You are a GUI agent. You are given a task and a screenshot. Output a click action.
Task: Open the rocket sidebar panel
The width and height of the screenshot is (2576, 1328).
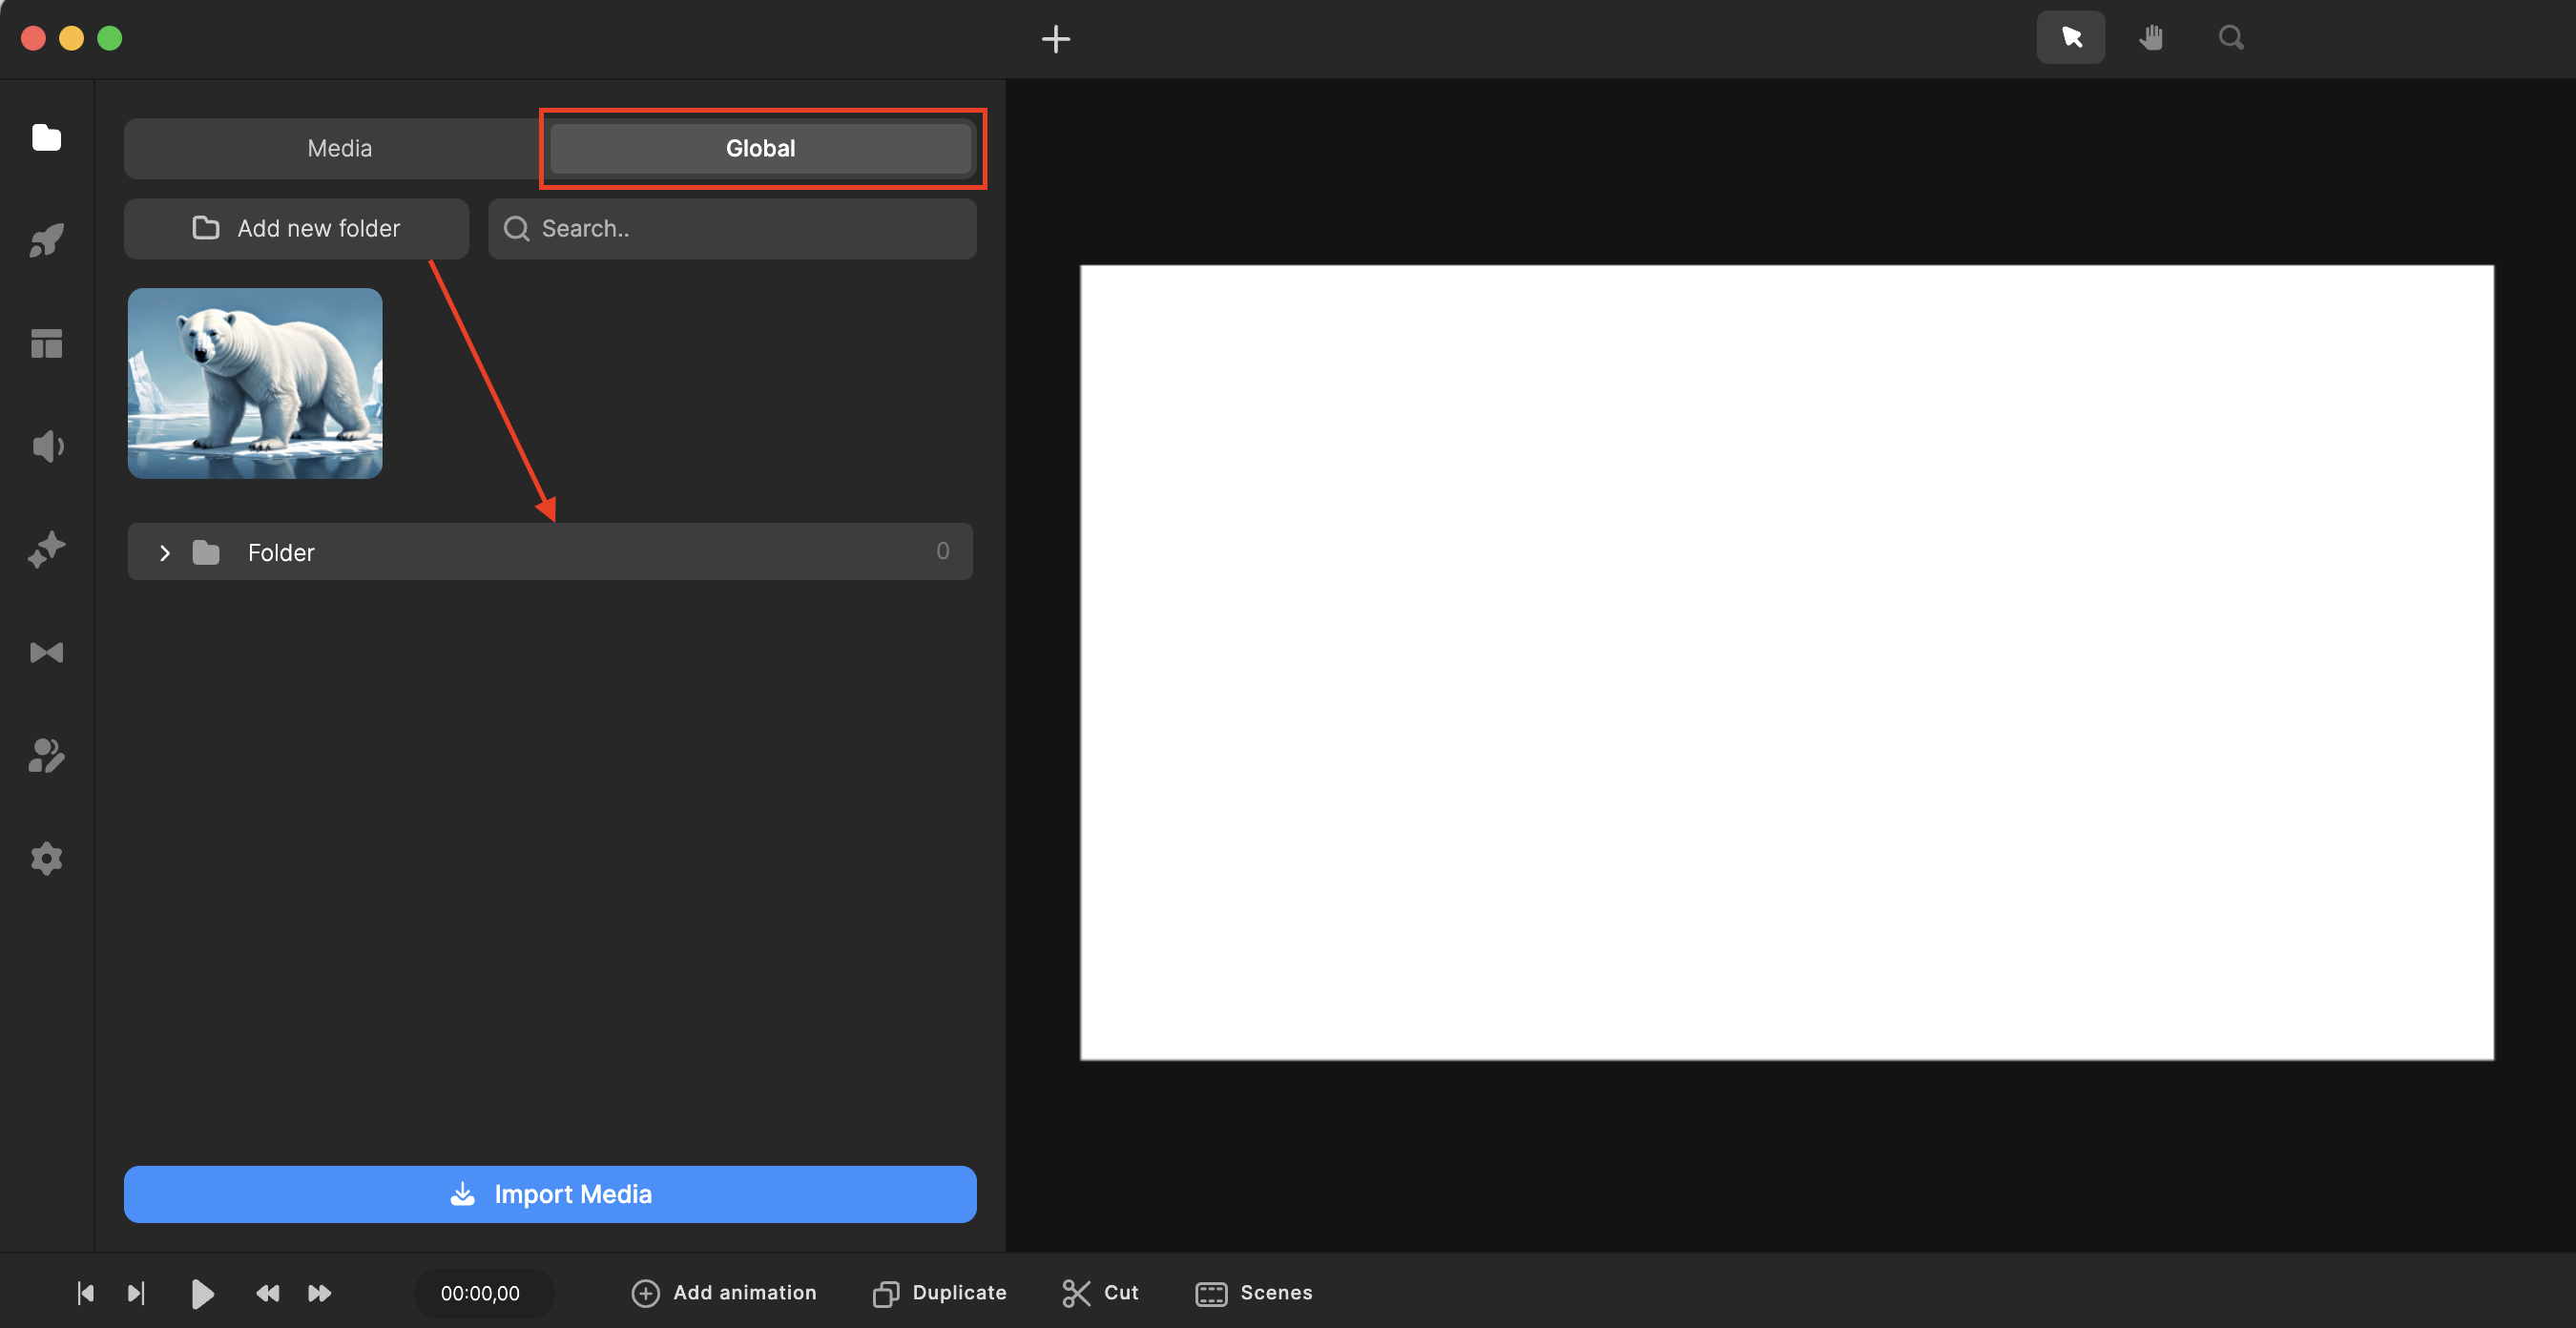point(46,240)
